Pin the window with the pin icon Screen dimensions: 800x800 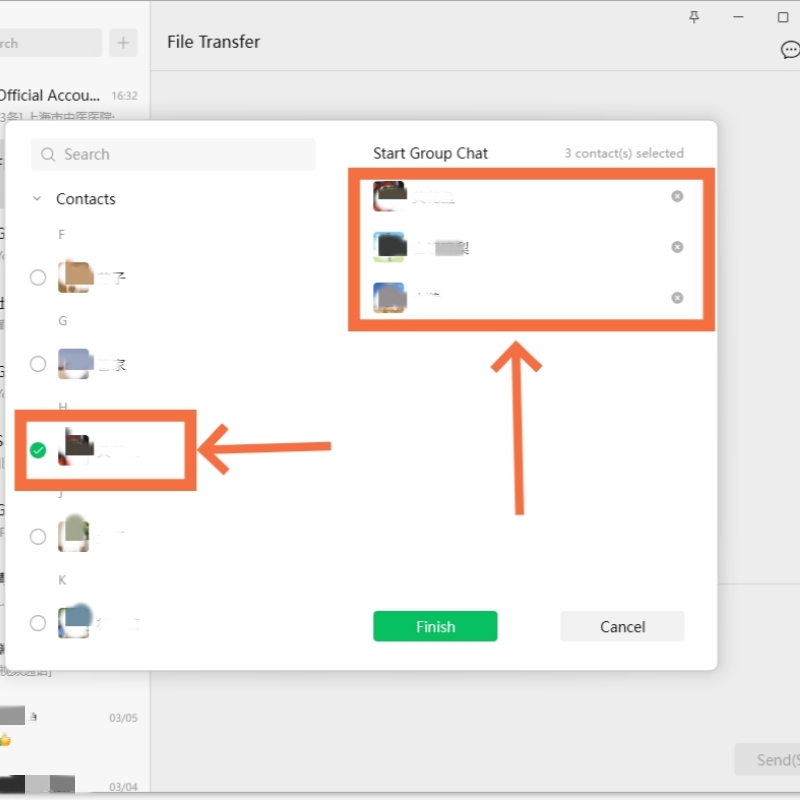[x=694, y=17]
